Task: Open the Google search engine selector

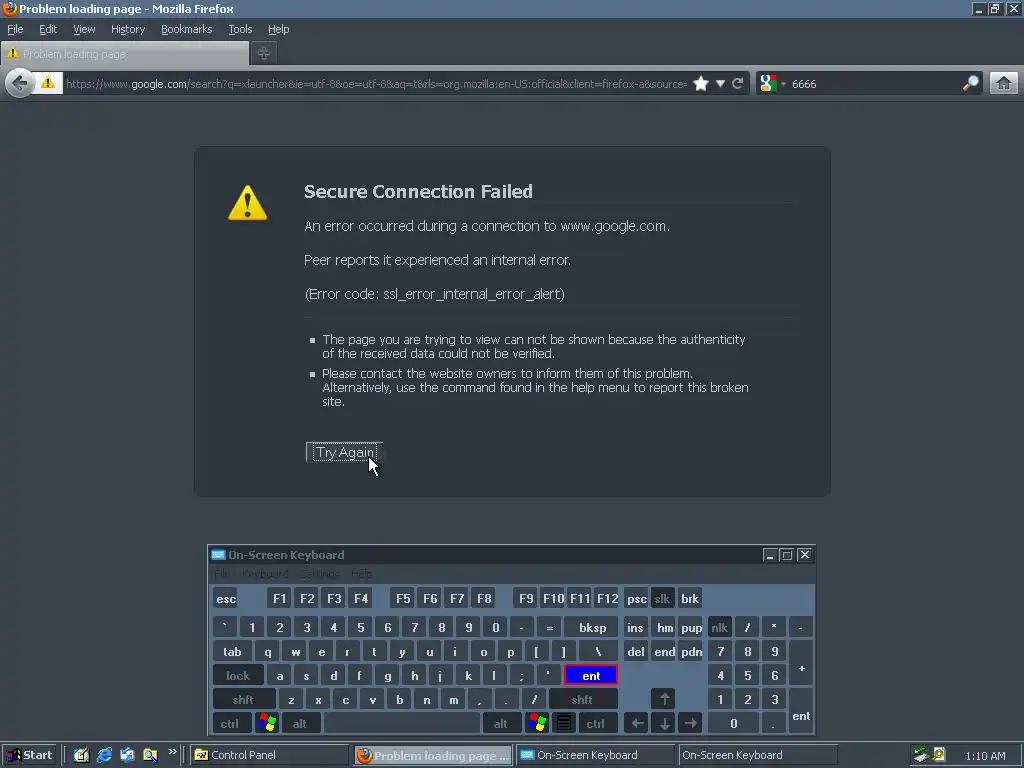Action: click(x=771, y=84)
